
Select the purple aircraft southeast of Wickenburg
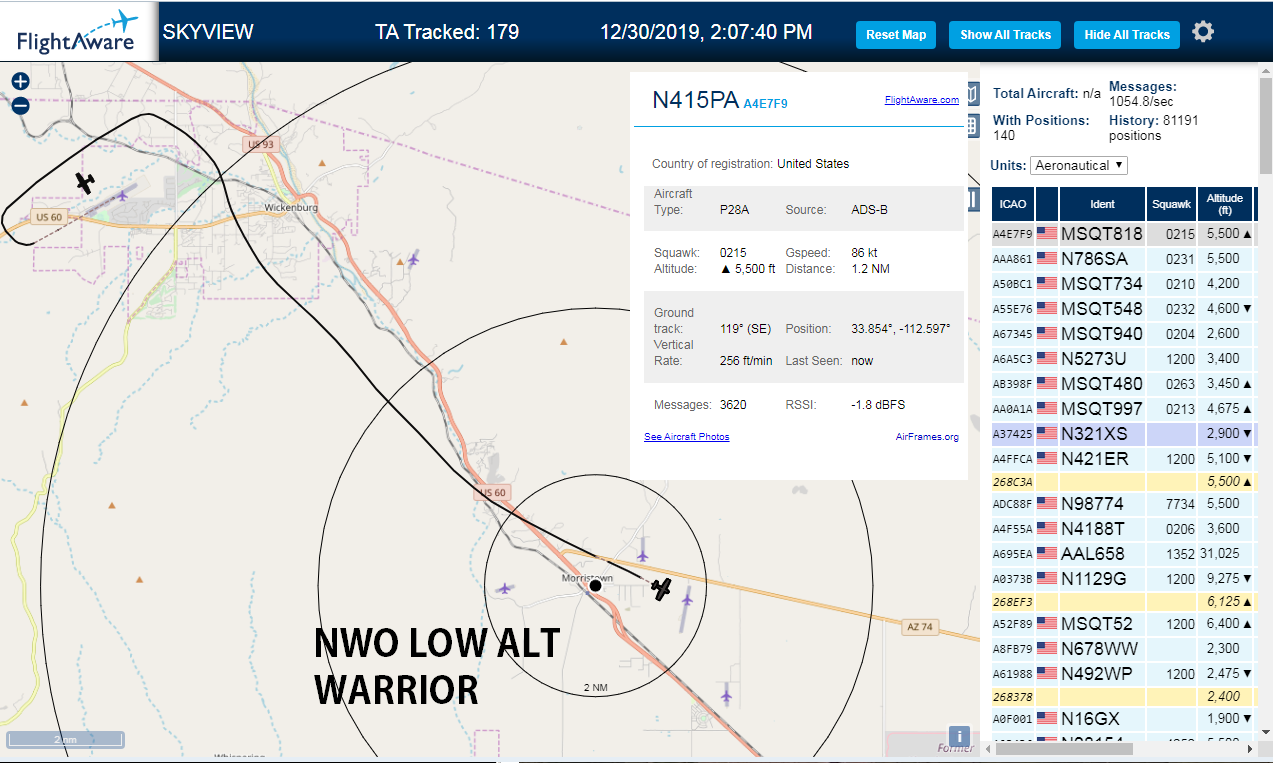point(413,260)
